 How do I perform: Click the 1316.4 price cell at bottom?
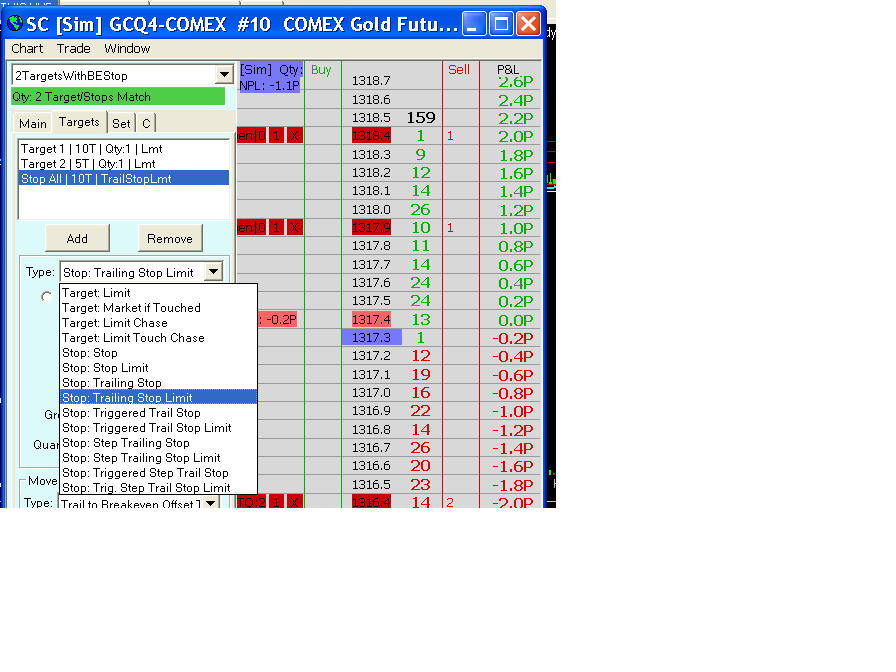coord(371,502)
